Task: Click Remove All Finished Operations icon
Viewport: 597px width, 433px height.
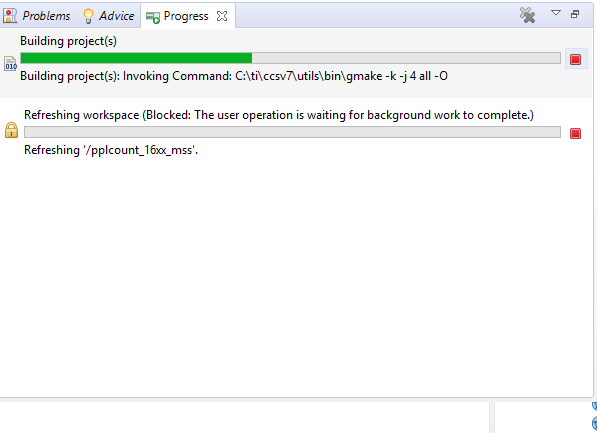Action: (527, 15)
